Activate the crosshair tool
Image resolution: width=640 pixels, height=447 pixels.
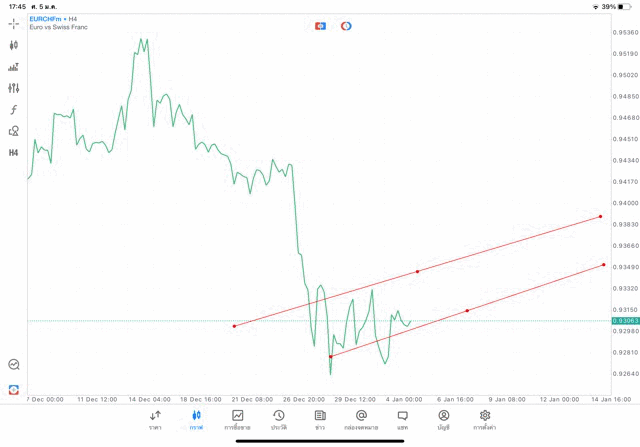pos(14,23)
